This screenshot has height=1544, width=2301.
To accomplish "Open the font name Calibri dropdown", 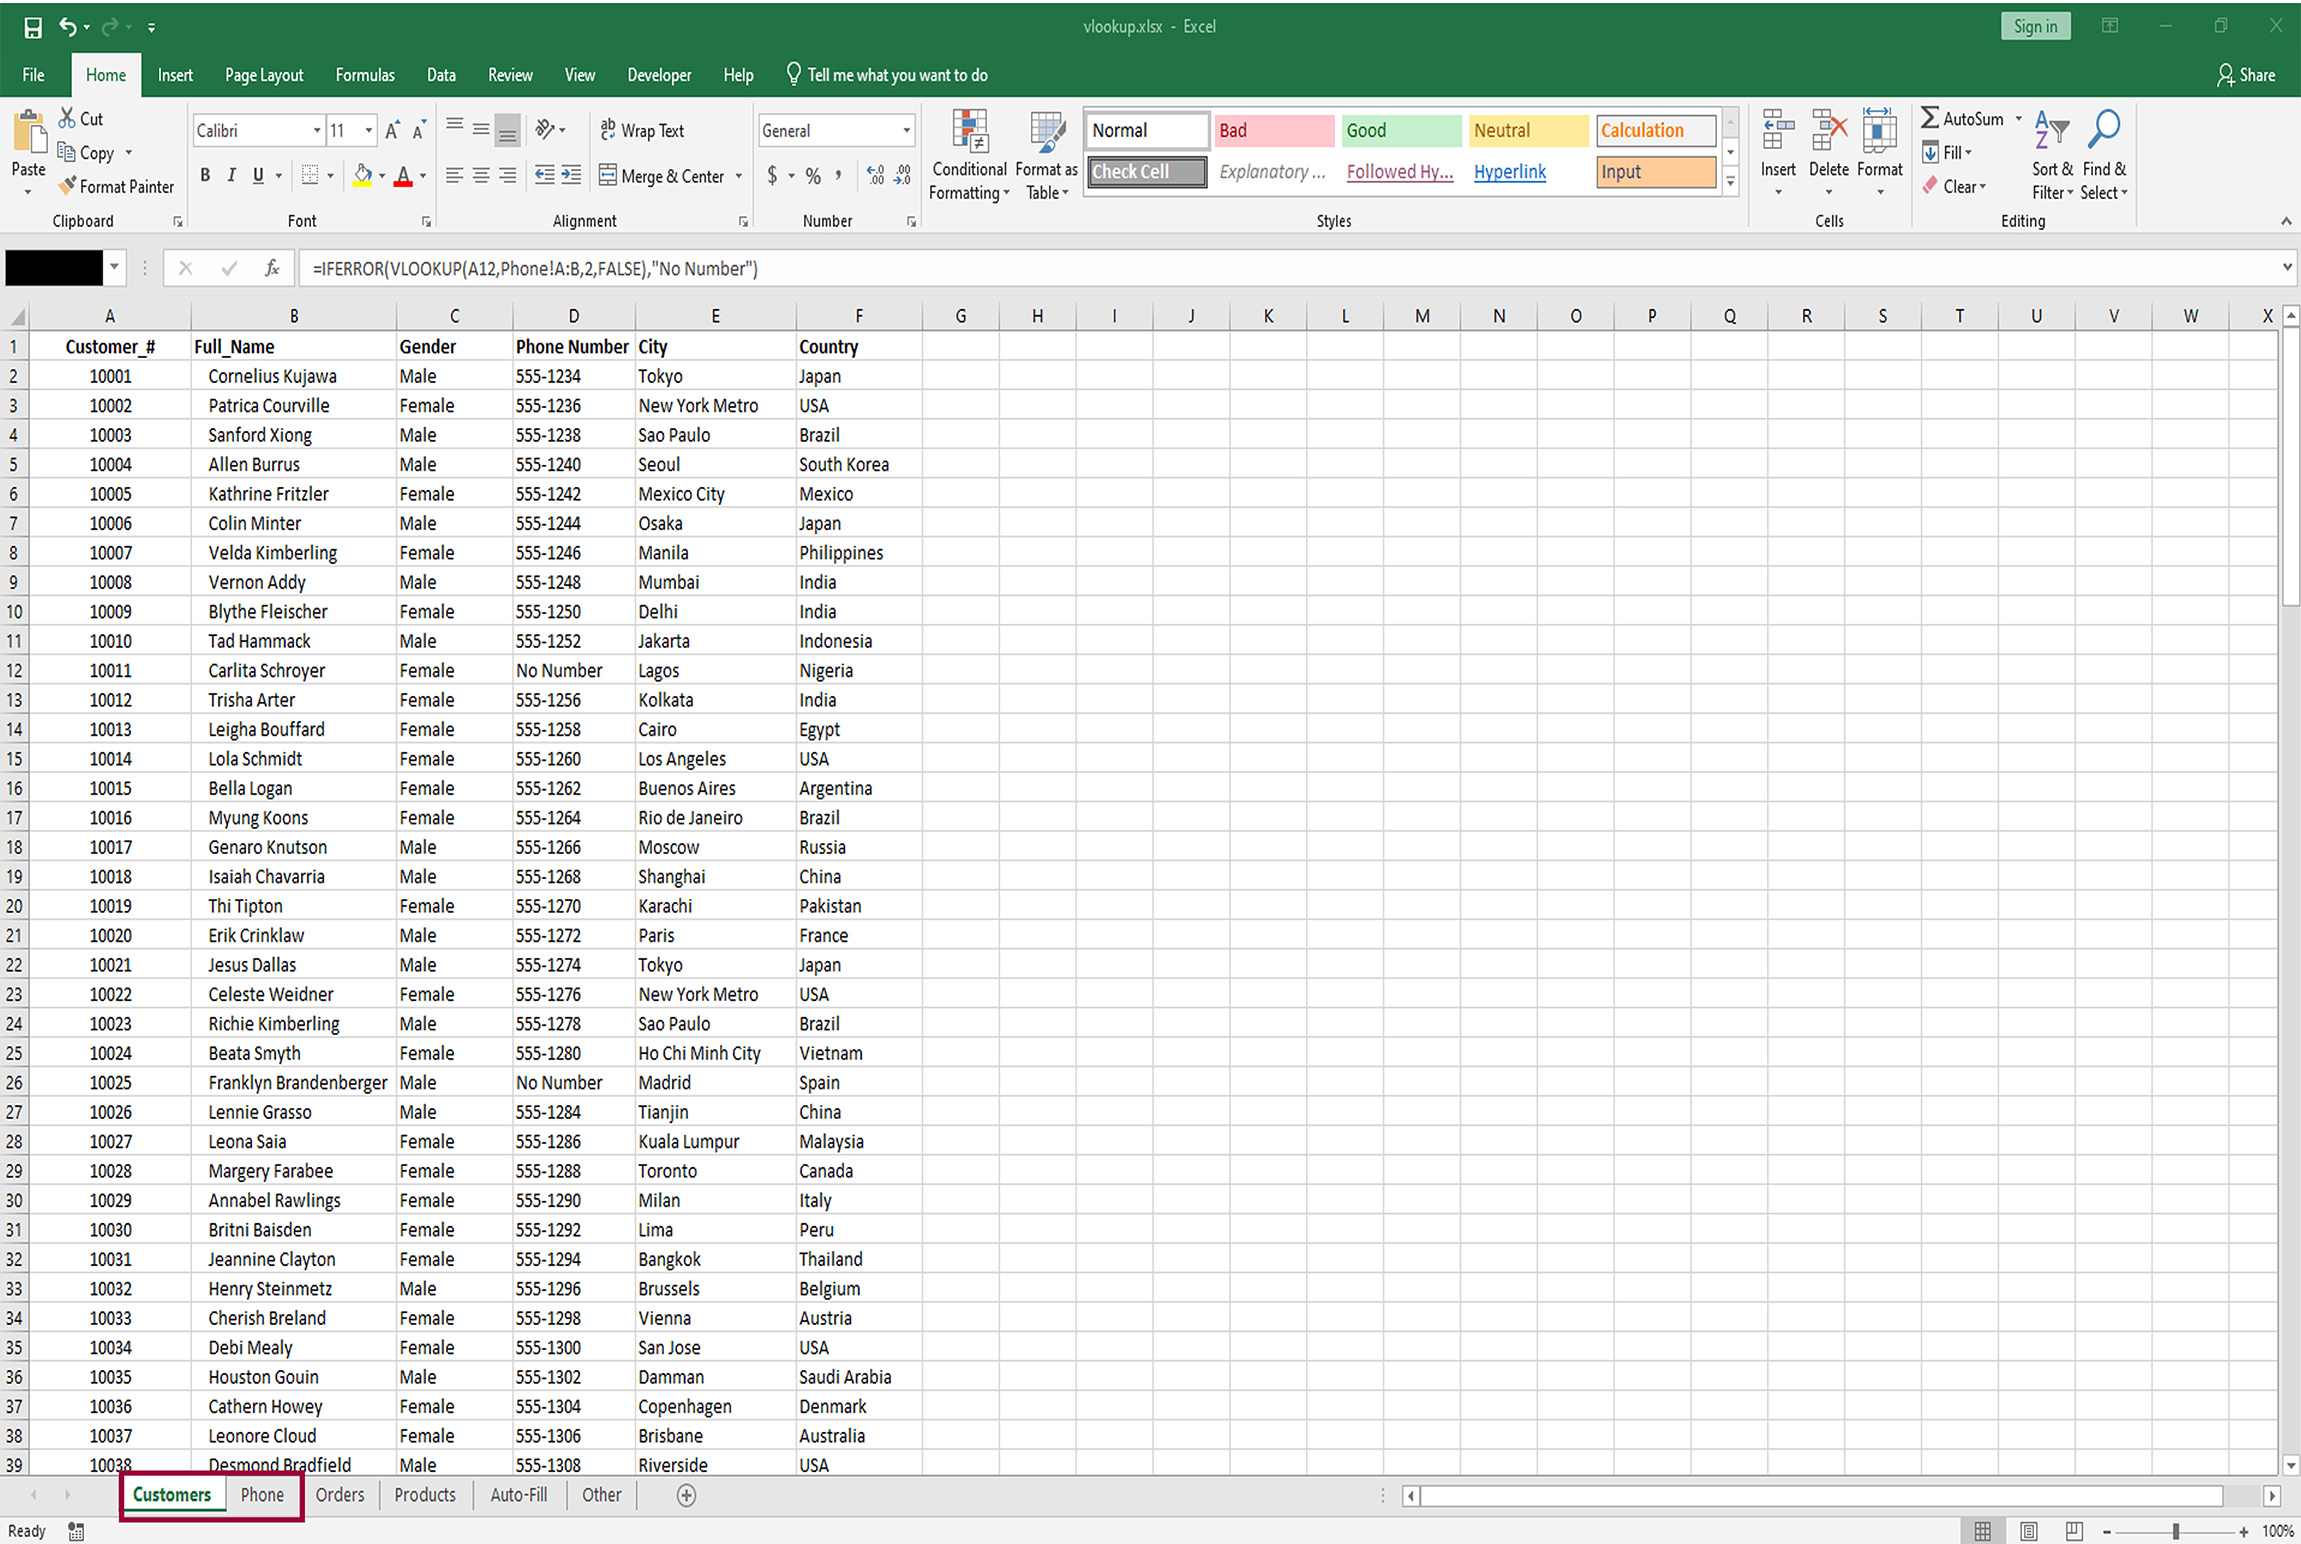I will [x=317, y=131].
